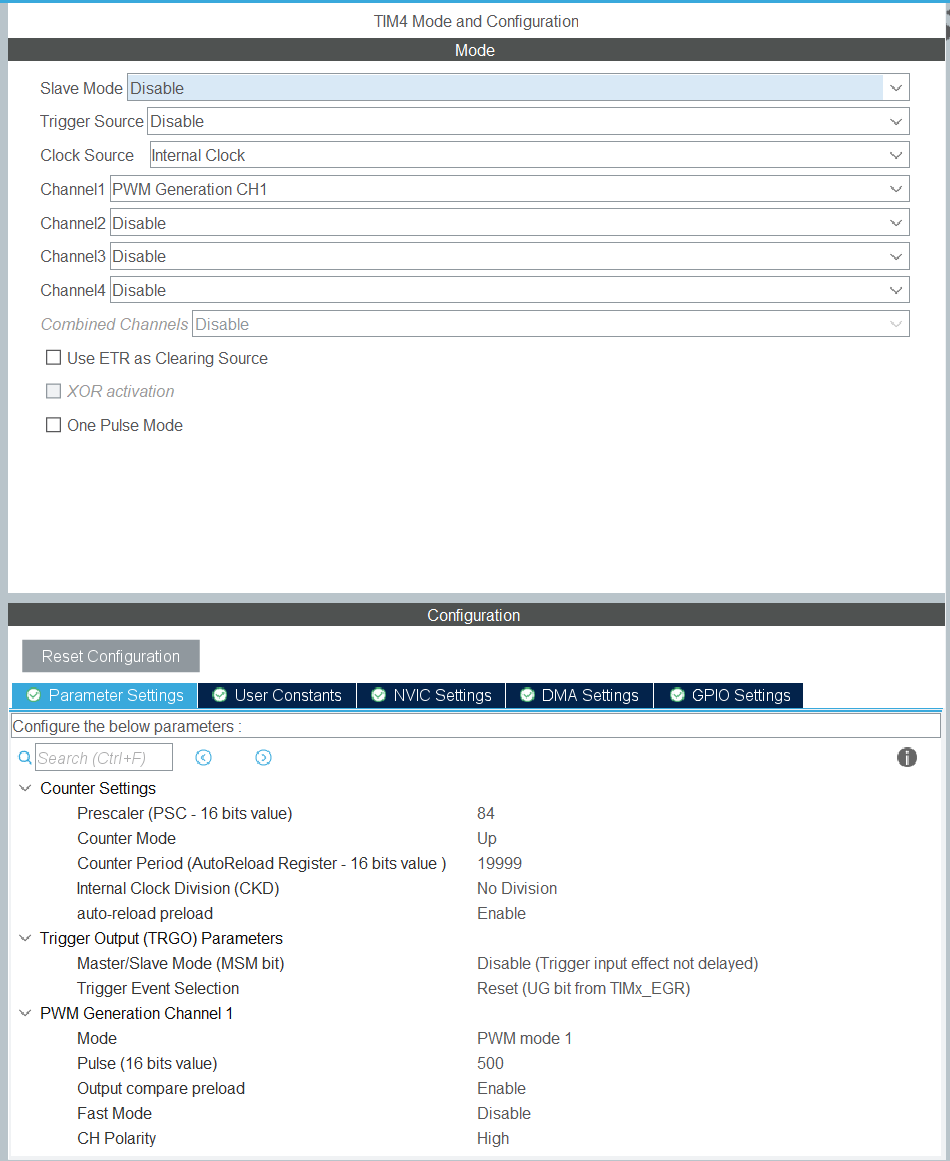Open the Trigger Source dropdown

528,121
